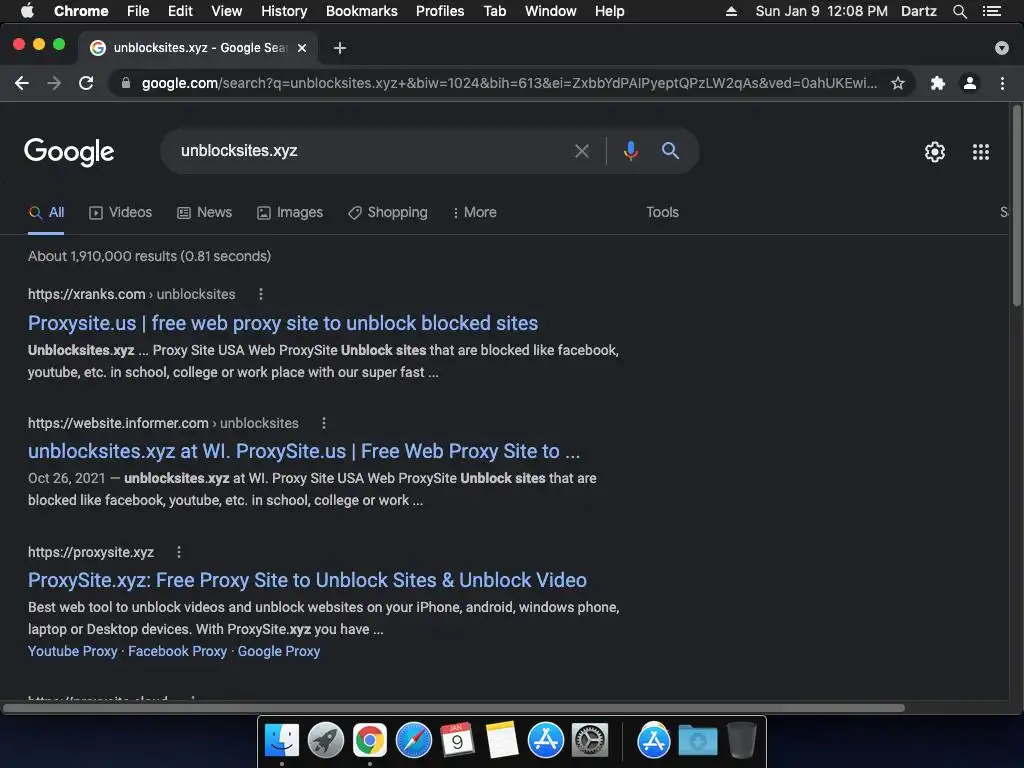The image size is (1024, 768).
Task: Open the blue App Store dock icon
Action: click(x=545, y=741)
